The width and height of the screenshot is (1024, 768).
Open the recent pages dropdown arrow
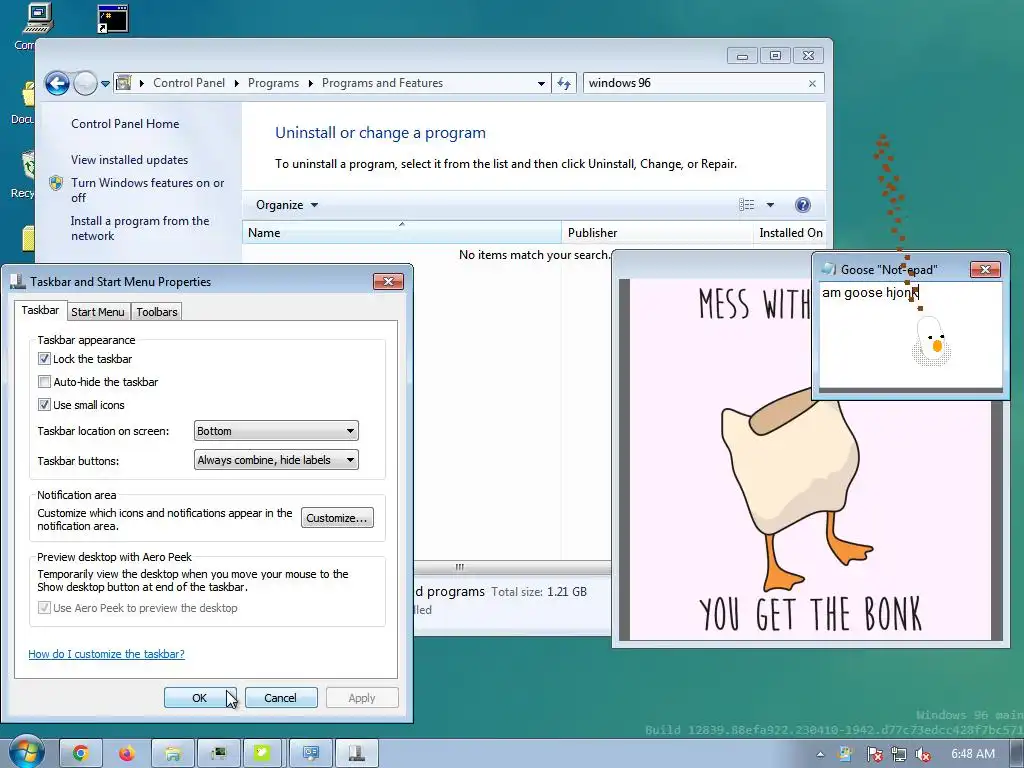pyautogui.click(x=105, y=84)
